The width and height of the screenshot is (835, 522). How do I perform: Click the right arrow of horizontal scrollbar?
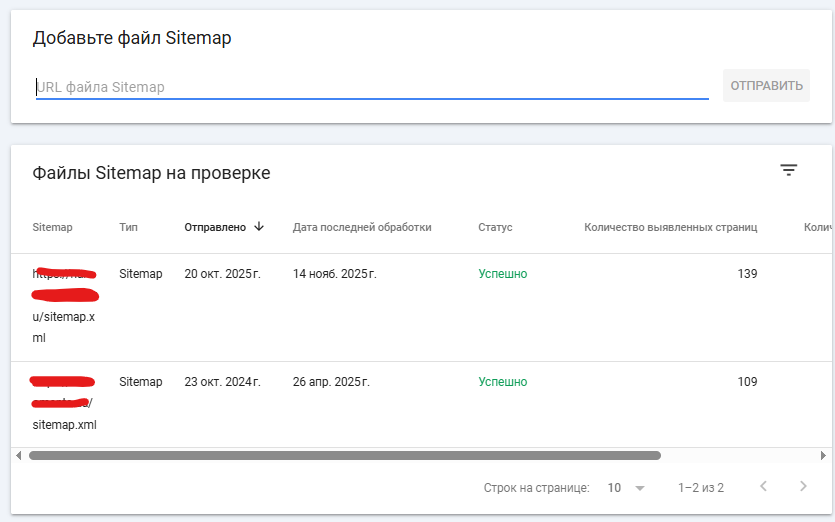(823, 455)
